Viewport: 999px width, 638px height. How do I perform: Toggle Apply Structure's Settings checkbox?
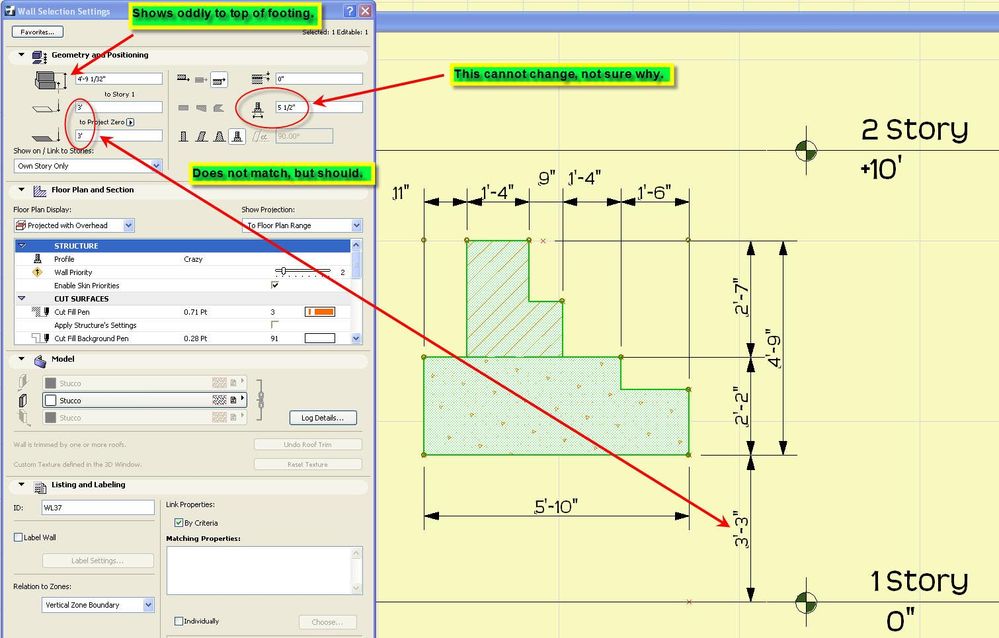(x=275, y=324)
